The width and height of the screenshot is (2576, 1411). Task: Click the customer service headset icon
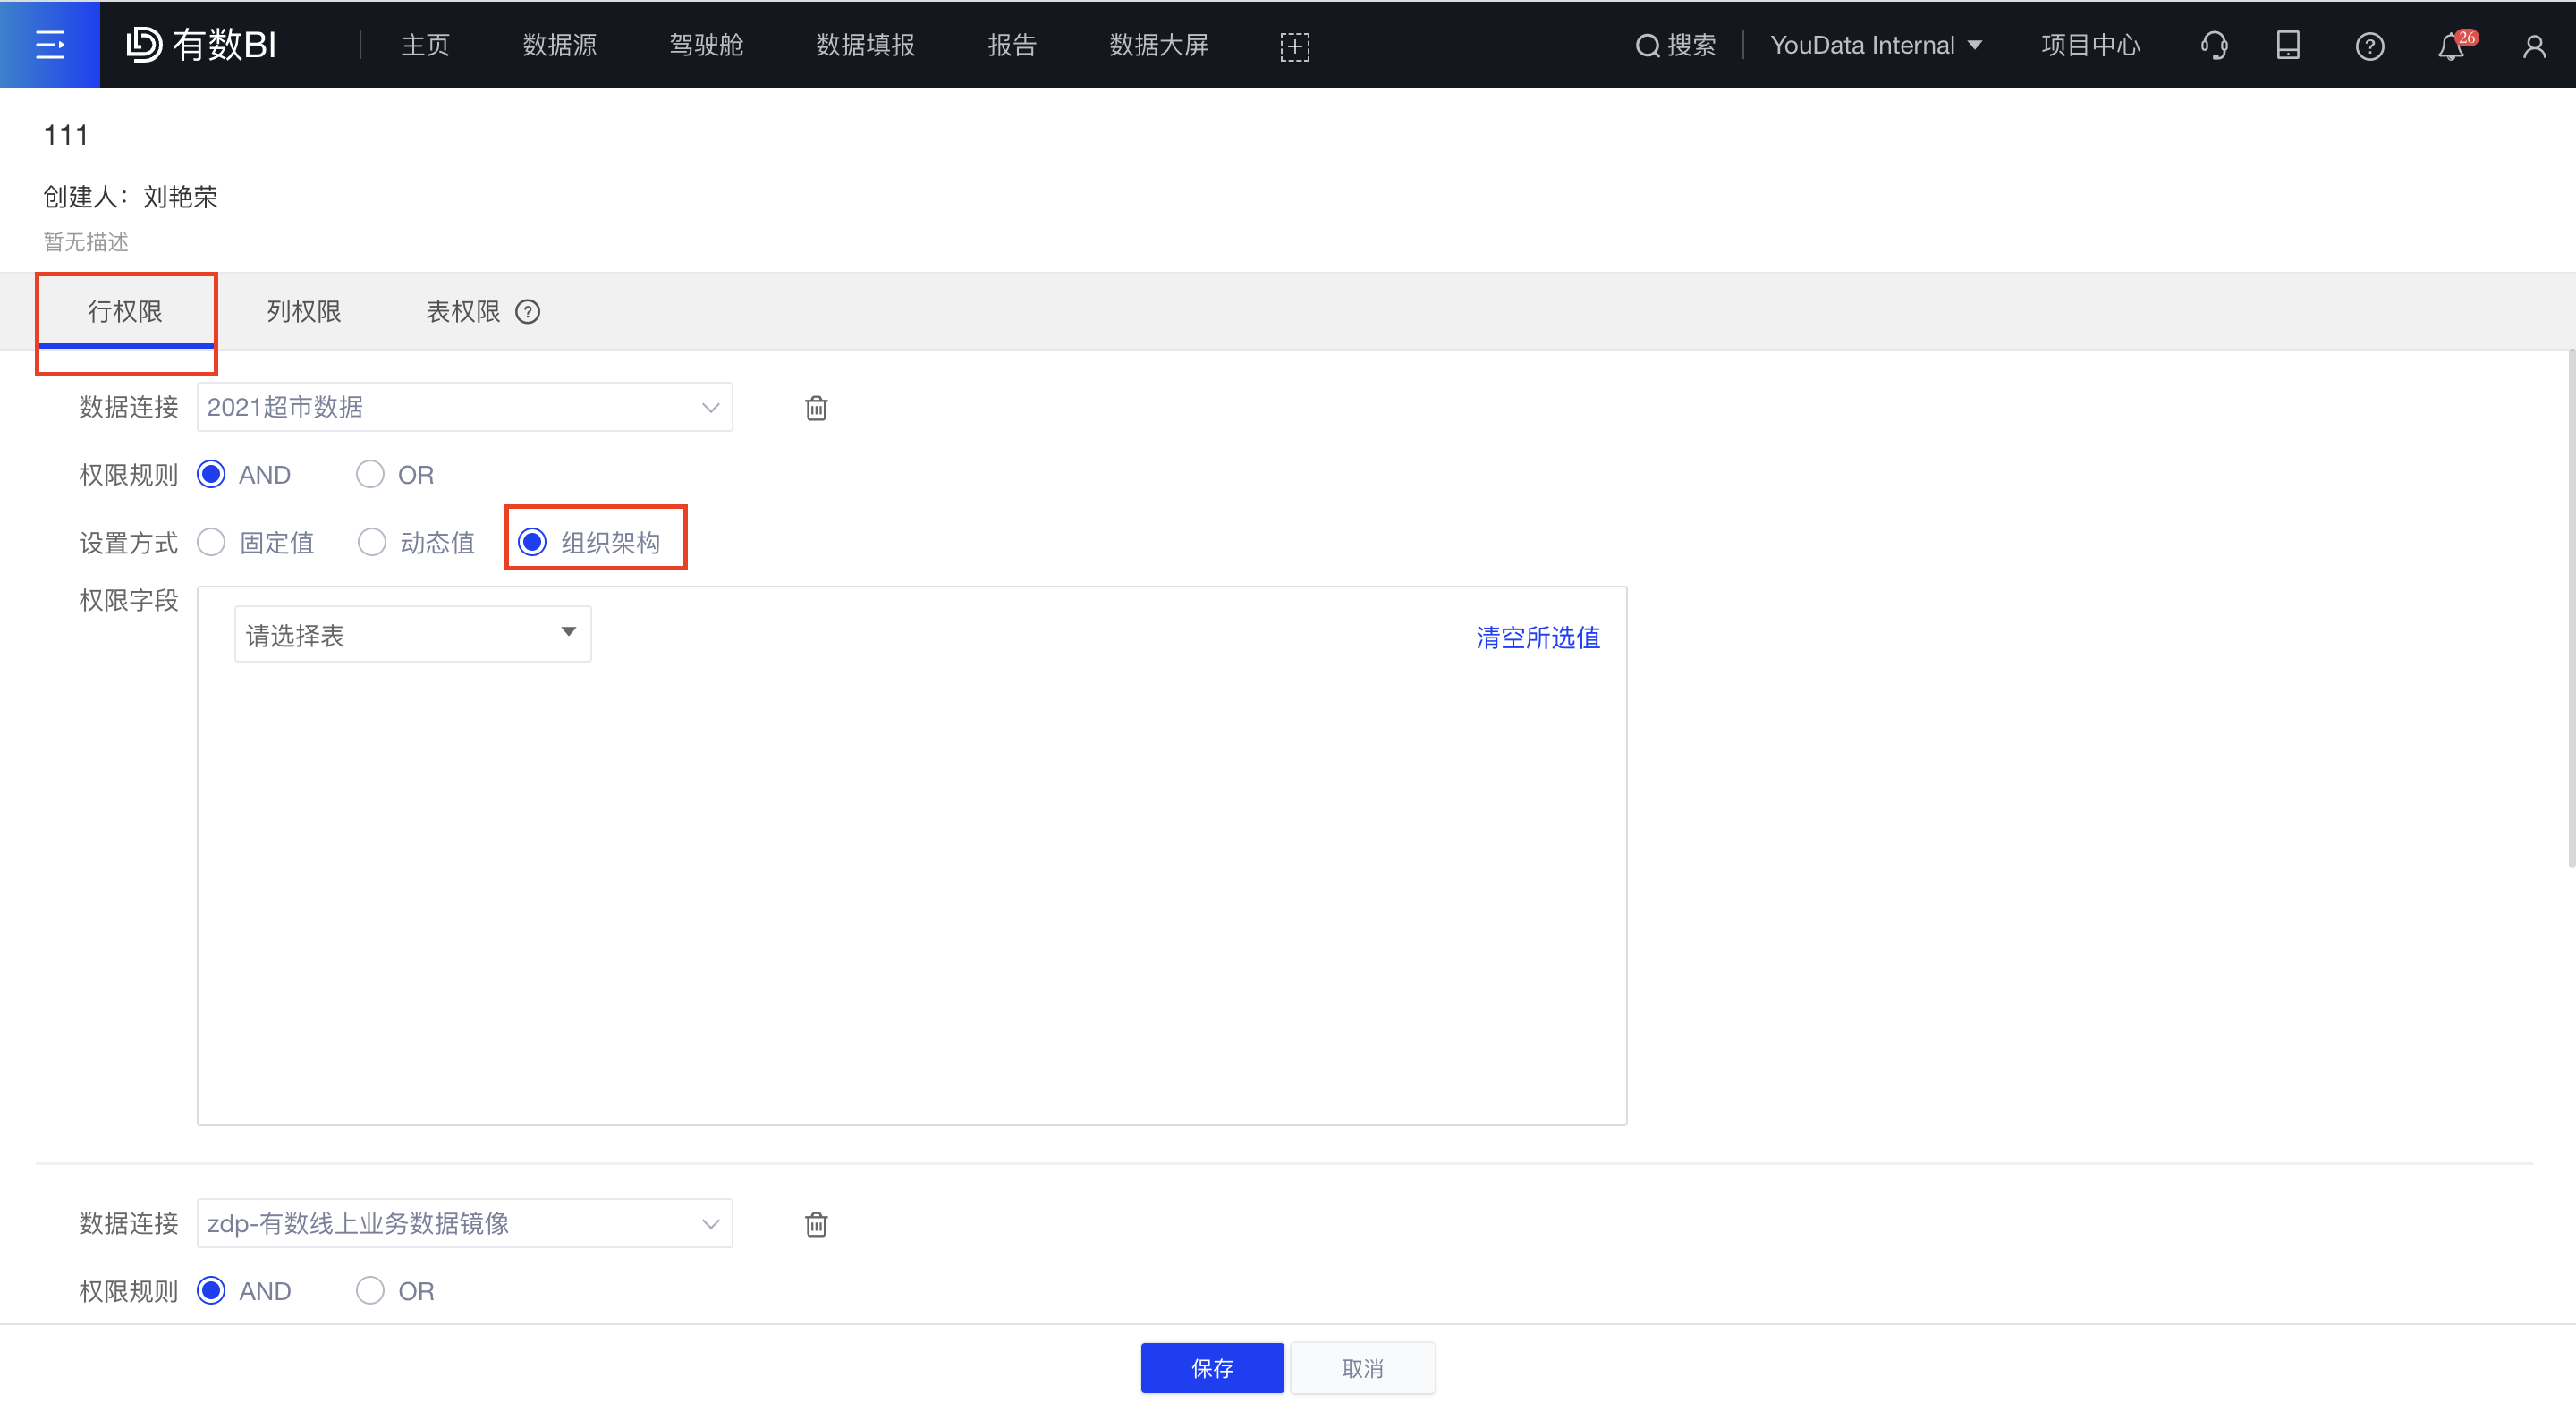[2214, 45]
